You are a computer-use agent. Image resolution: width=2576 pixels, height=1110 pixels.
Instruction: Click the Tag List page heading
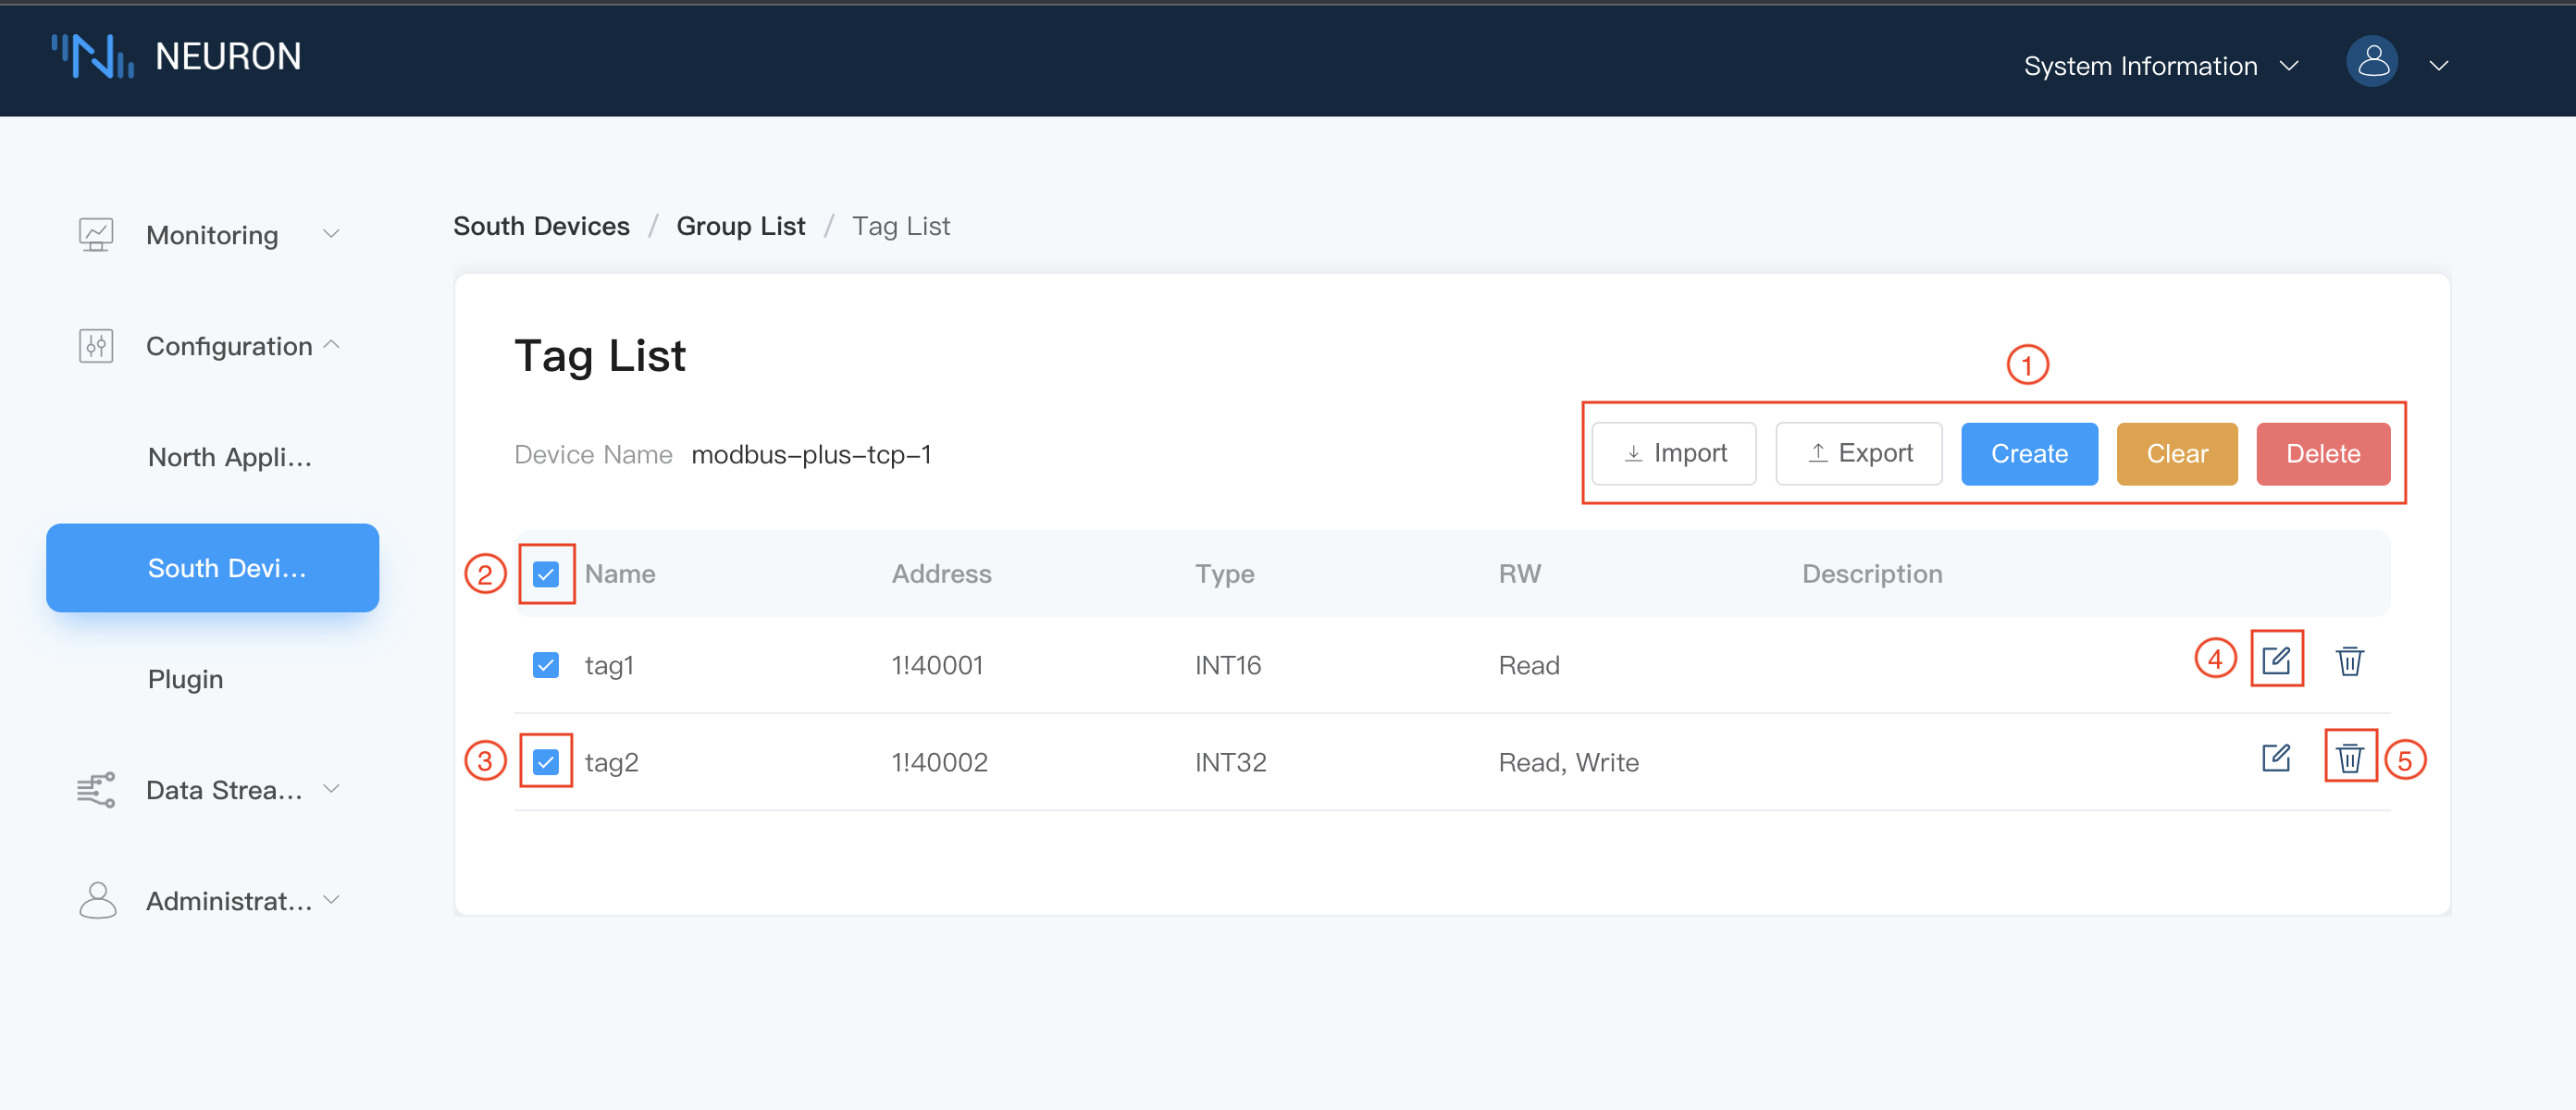pos(600,356)
